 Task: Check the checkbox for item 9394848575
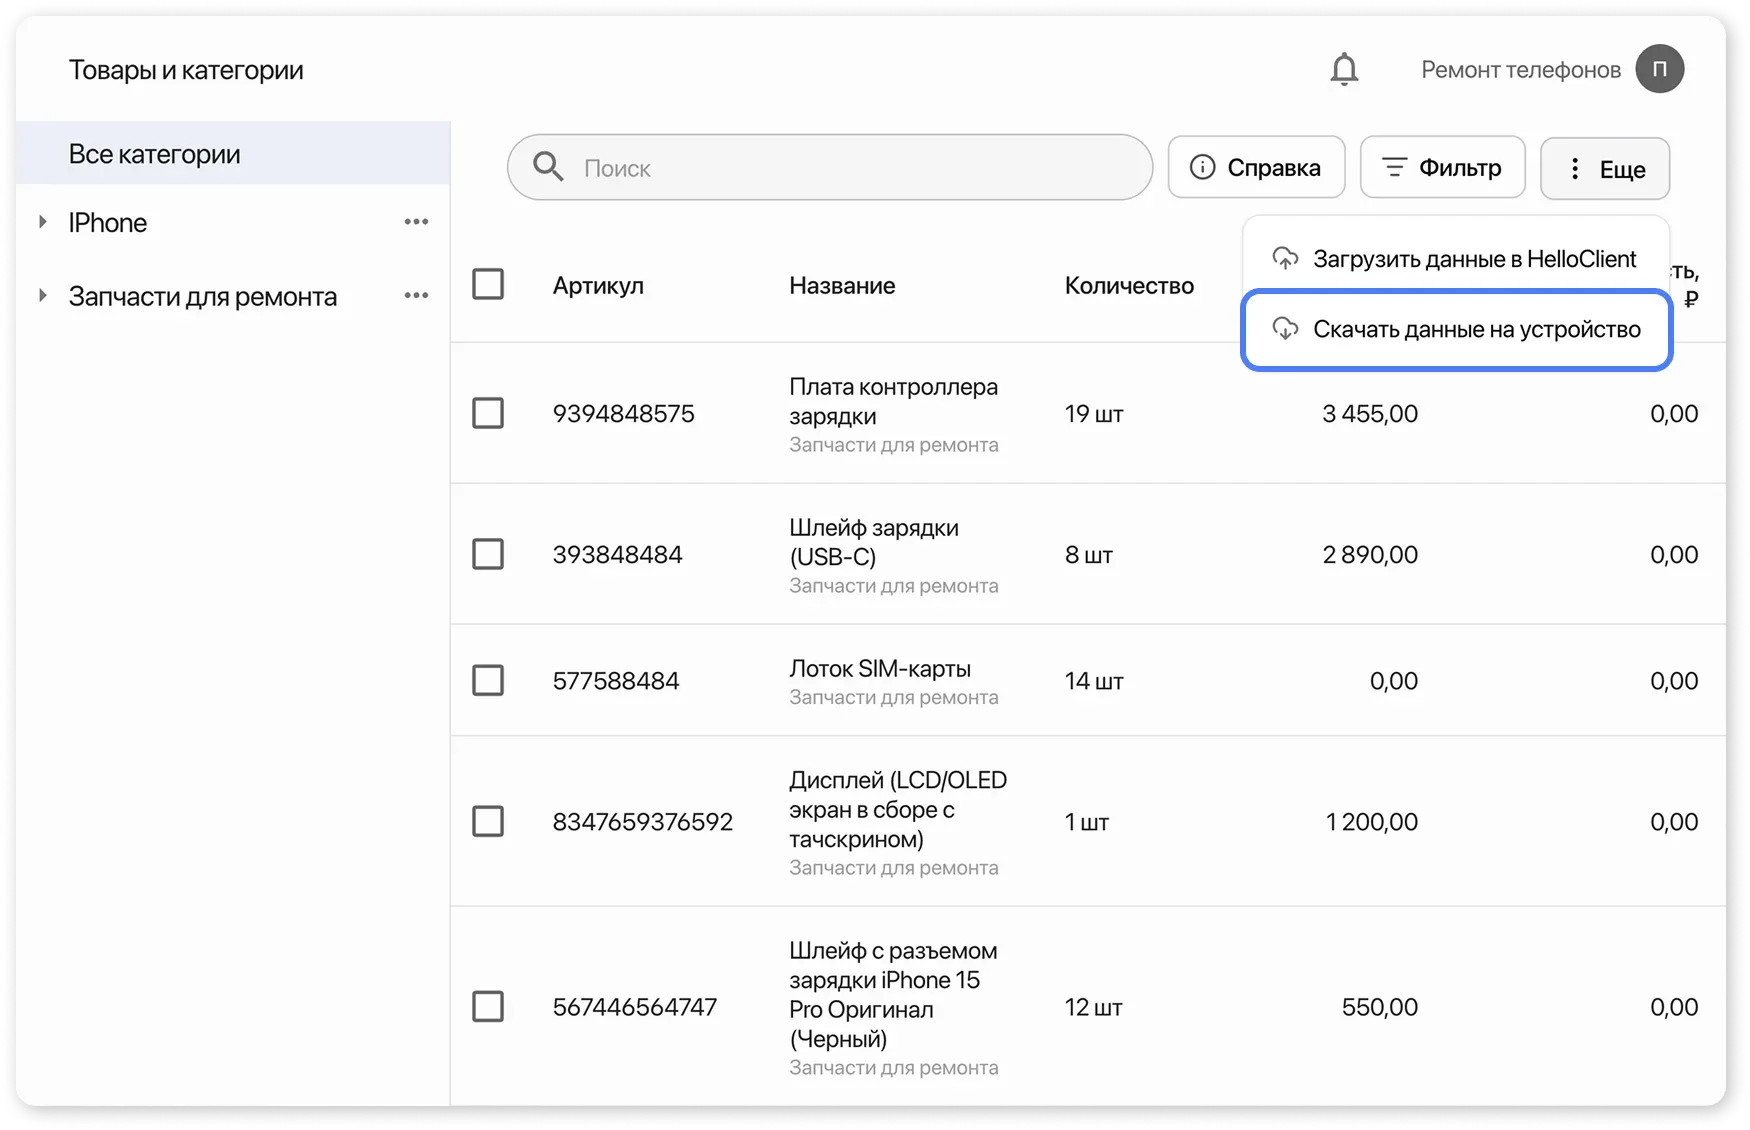pos(488,413)
